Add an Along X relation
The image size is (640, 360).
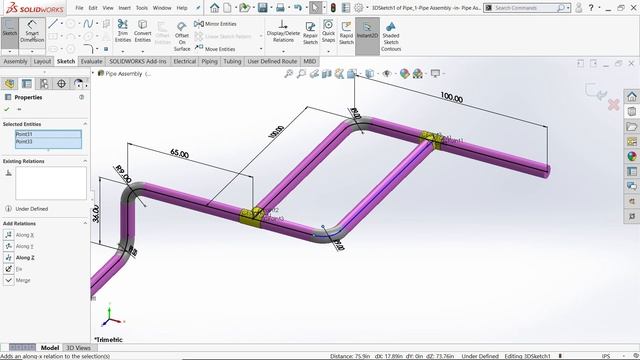(19, 235)
